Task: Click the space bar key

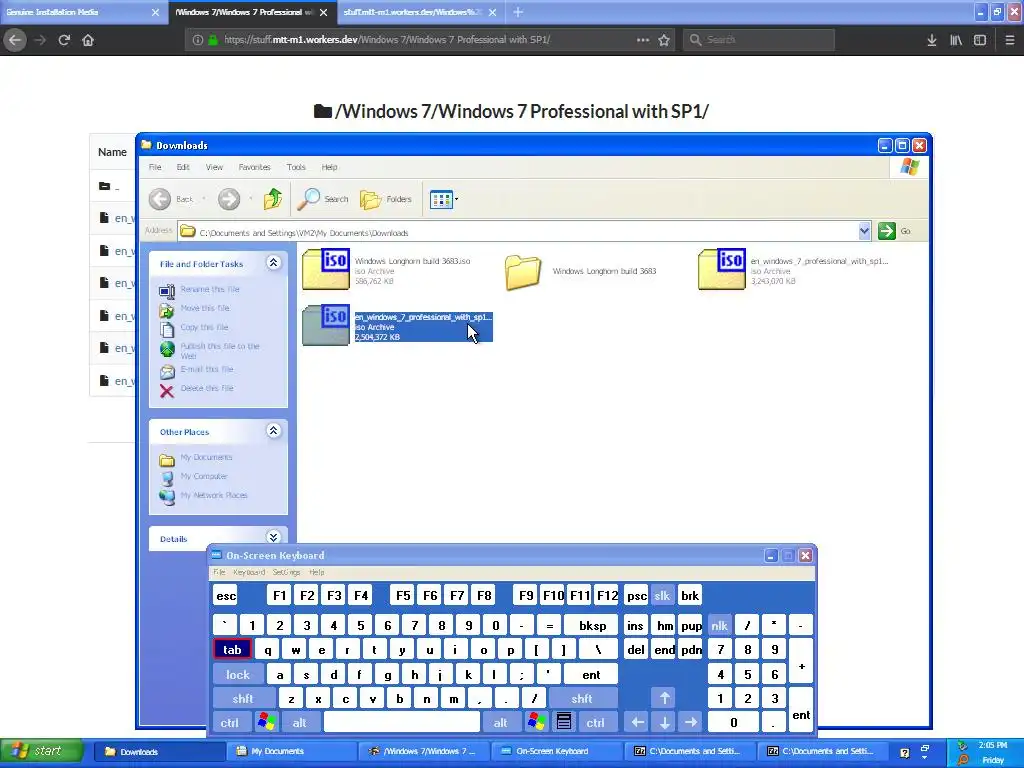Action: [x=402, y=723]
